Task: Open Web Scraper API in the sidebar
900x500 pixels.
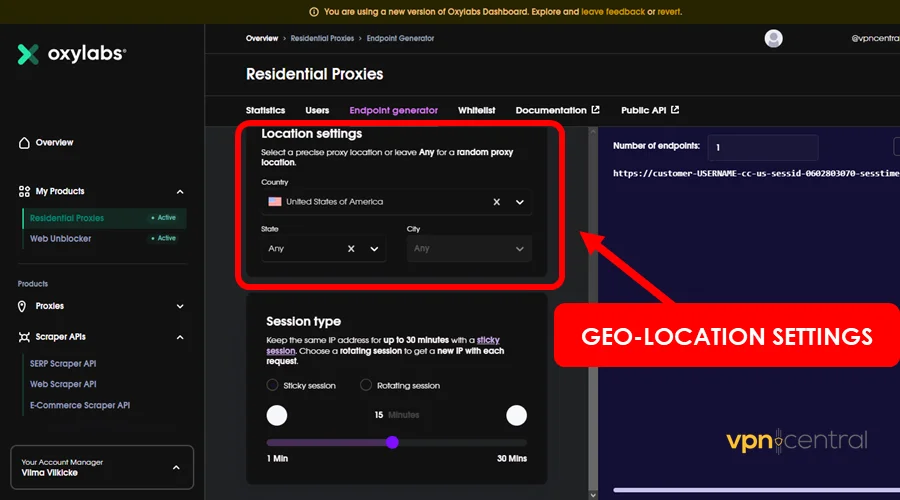Action: click(63, 384)
